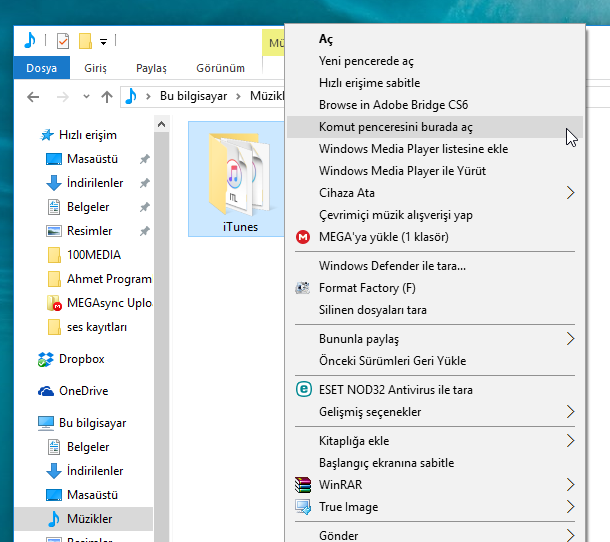Select Hızlı erişim in navigation pane
The height and width of the screenshot is (542, 610).
(88, 135)
